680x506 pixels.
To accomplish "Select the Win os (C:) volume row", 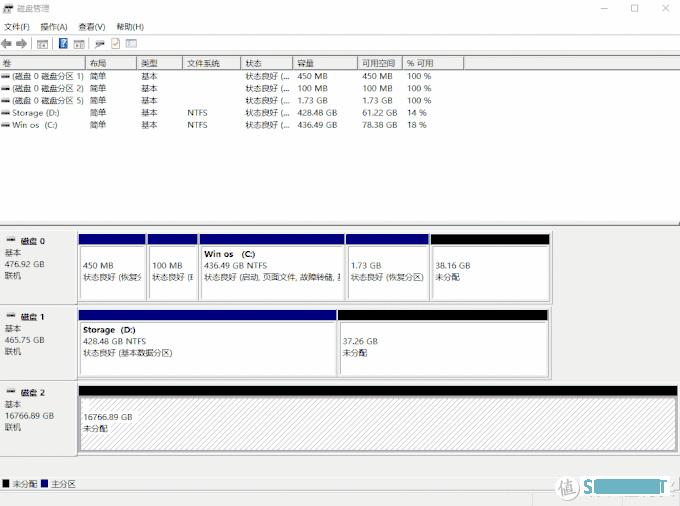I will click(x=232, y=125).
